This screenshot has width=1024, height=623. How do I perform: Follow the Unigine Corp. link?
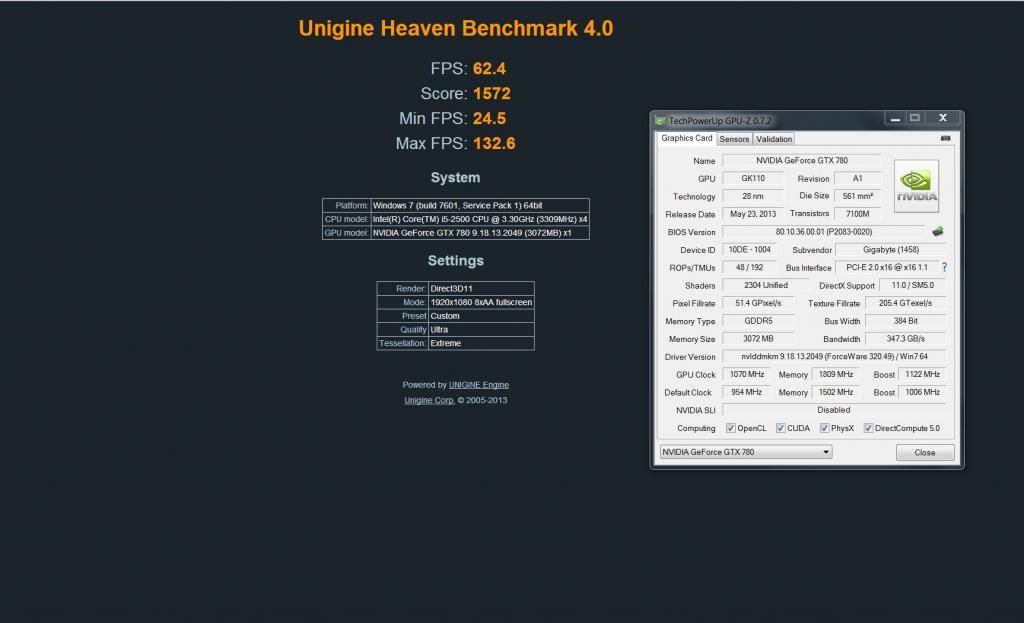[429, 400]
